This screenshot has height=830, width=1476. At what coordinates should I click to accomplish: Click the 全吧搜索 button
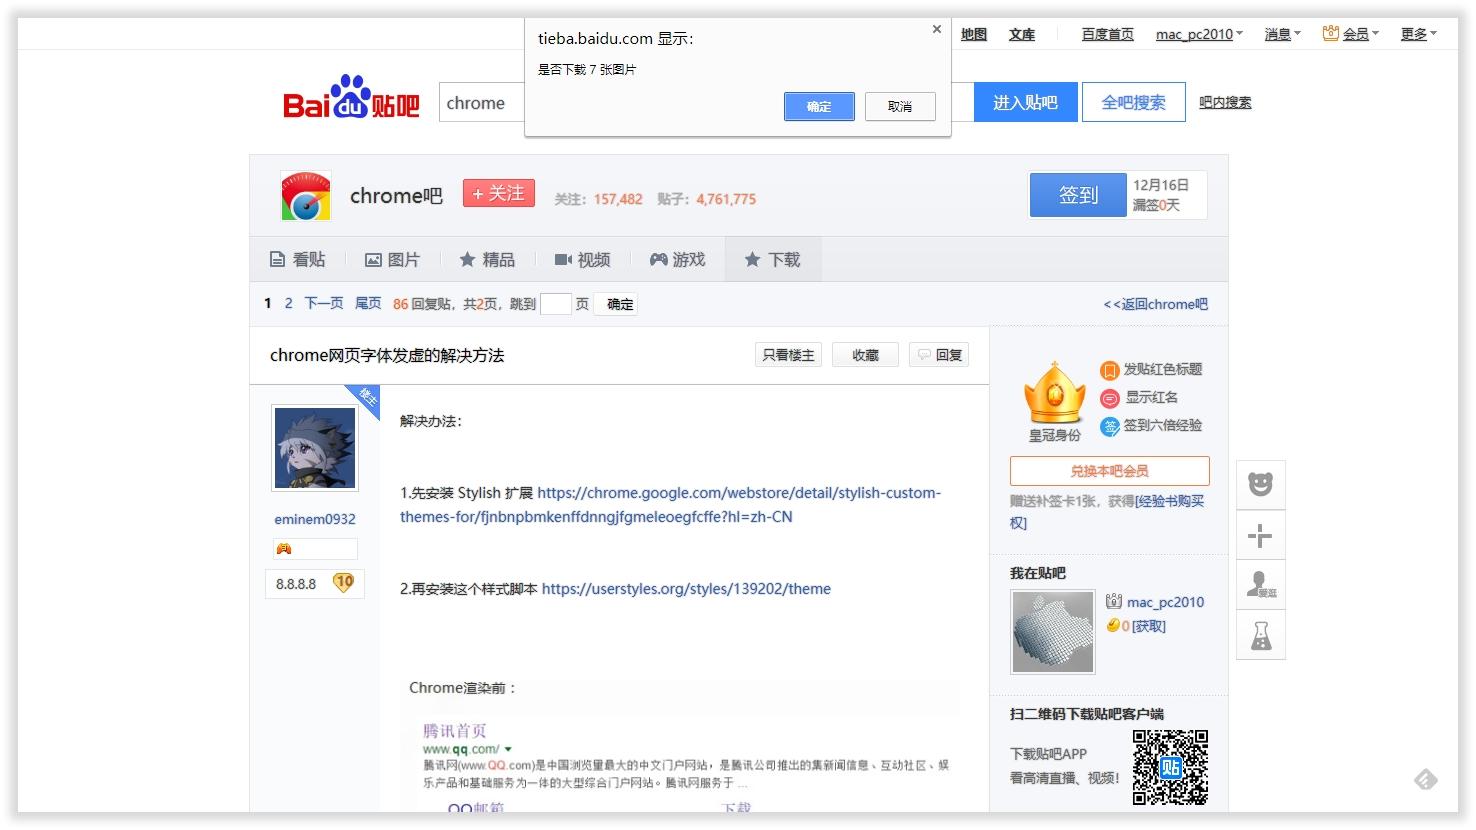1134,102
